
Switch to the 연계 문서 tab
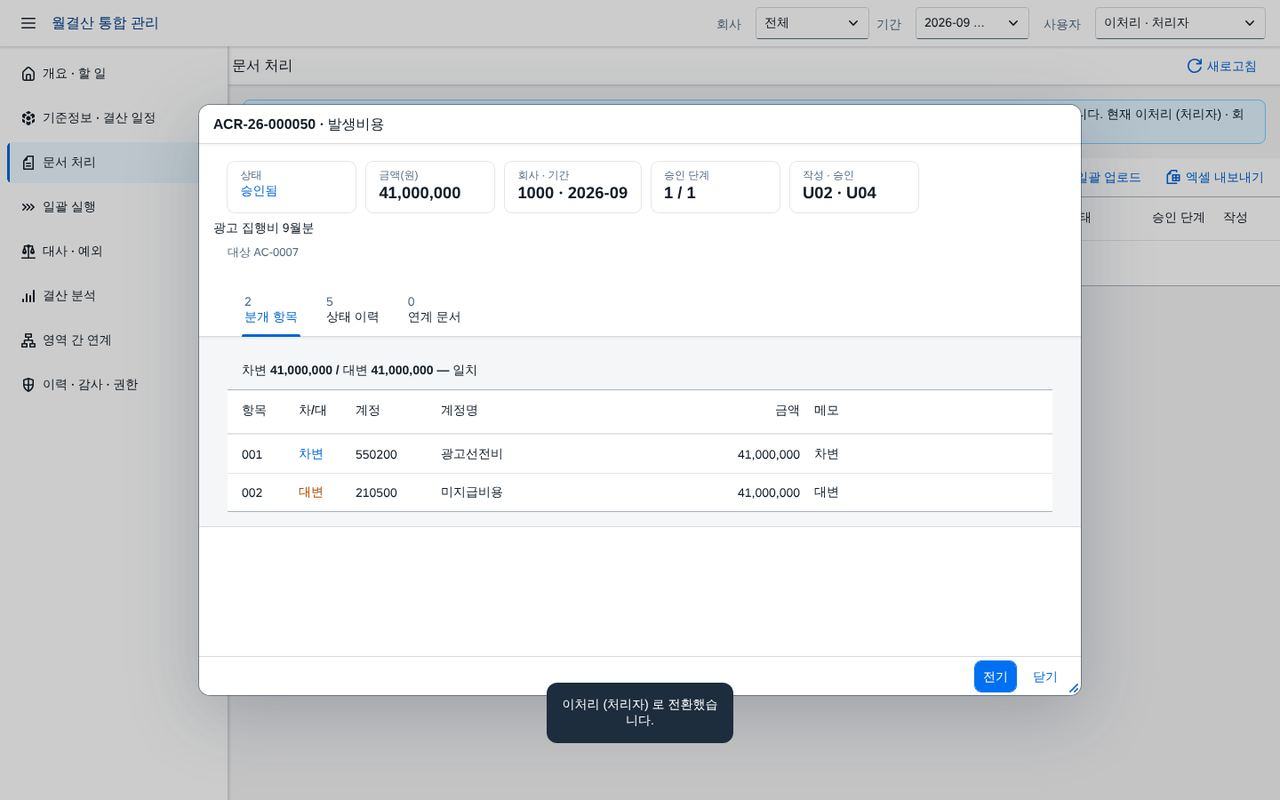click(x=434, y=310)
